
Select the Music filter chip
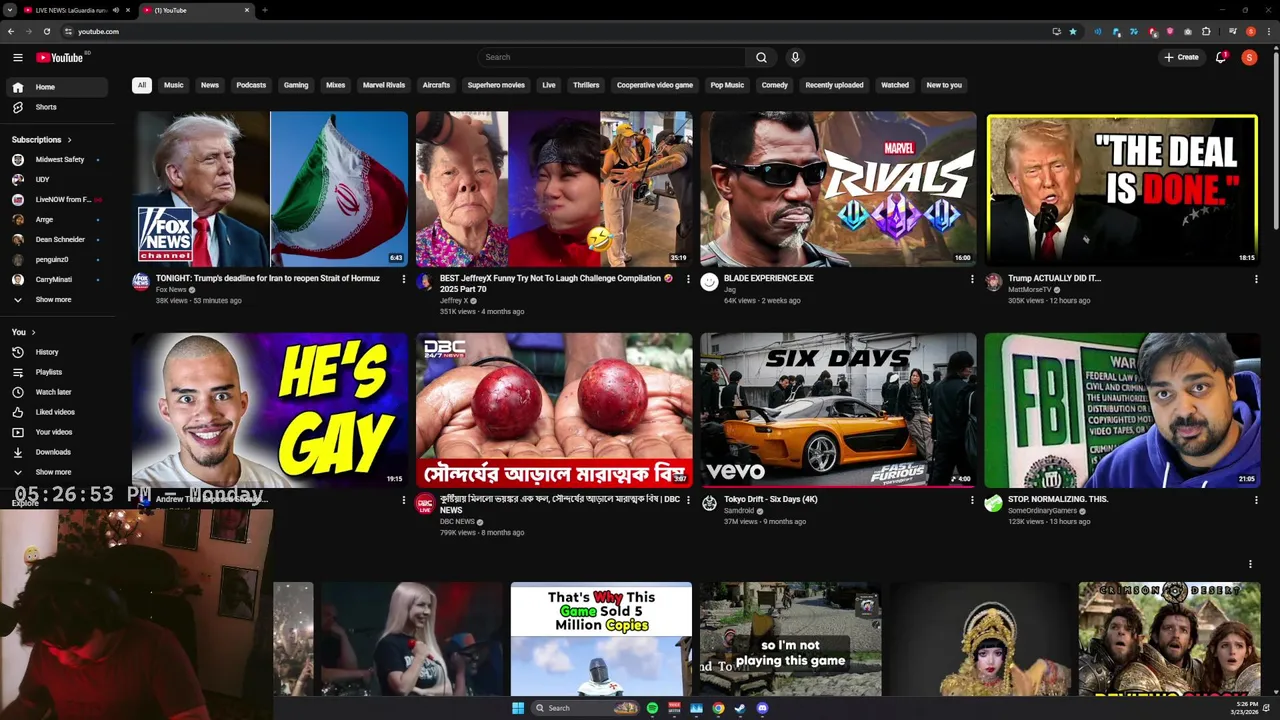pos(174,85)
